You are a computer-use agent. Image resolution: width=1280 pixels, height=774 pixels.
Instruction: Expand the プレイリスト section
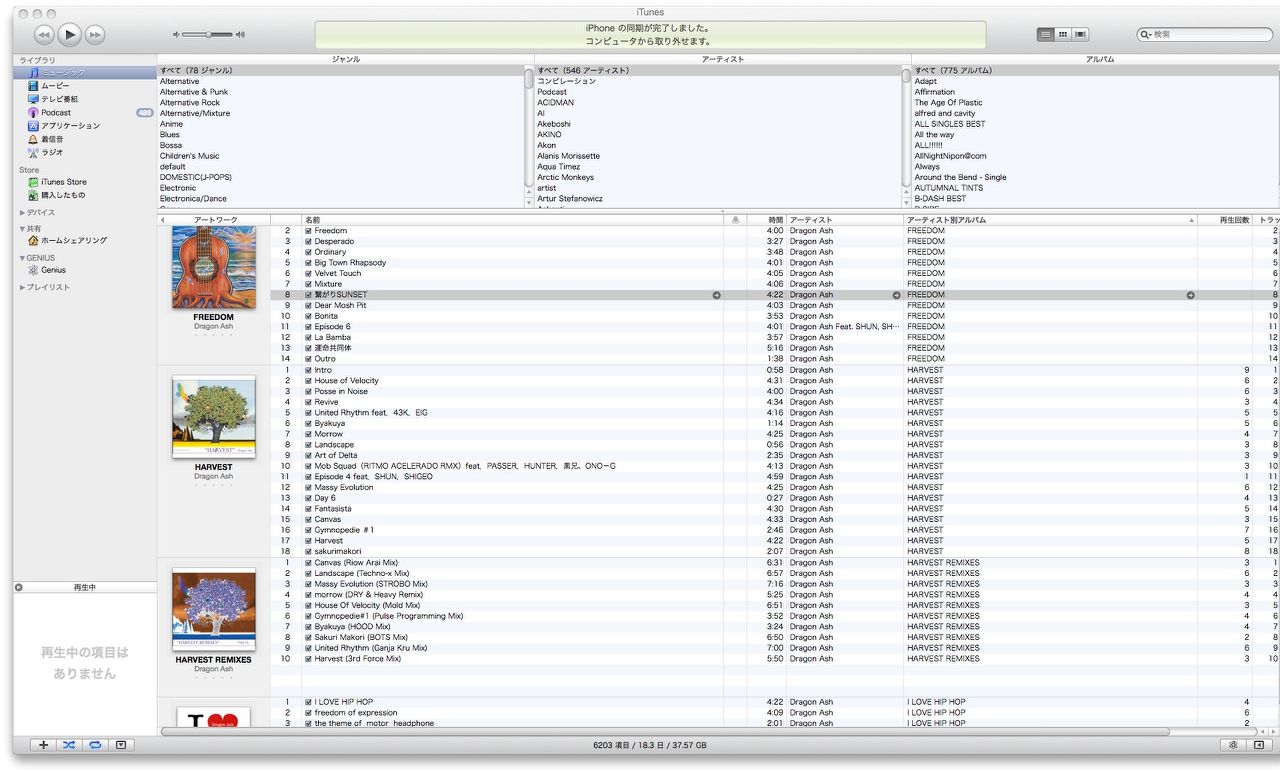22,287
